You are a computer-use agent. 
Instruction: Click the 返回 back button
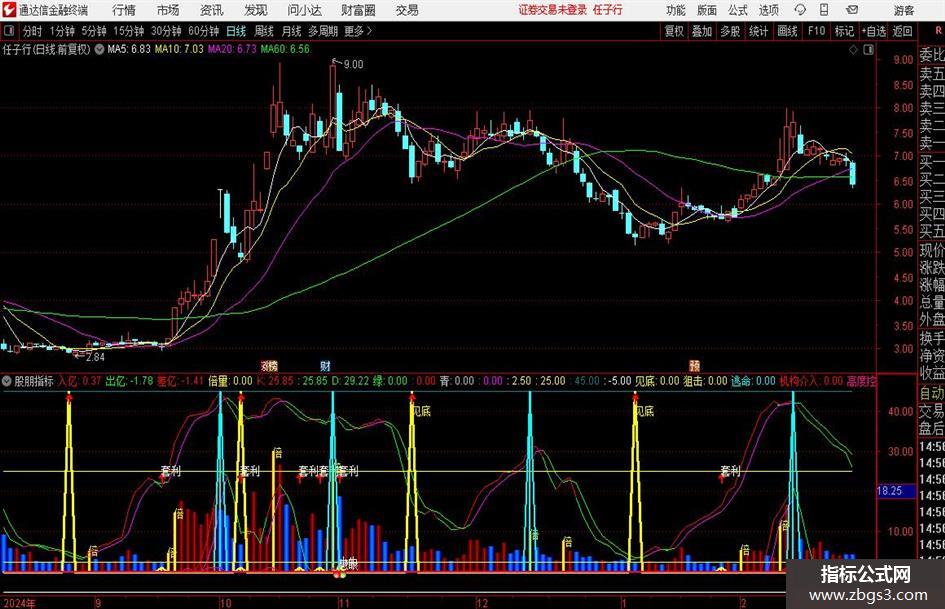click(902, 31)
